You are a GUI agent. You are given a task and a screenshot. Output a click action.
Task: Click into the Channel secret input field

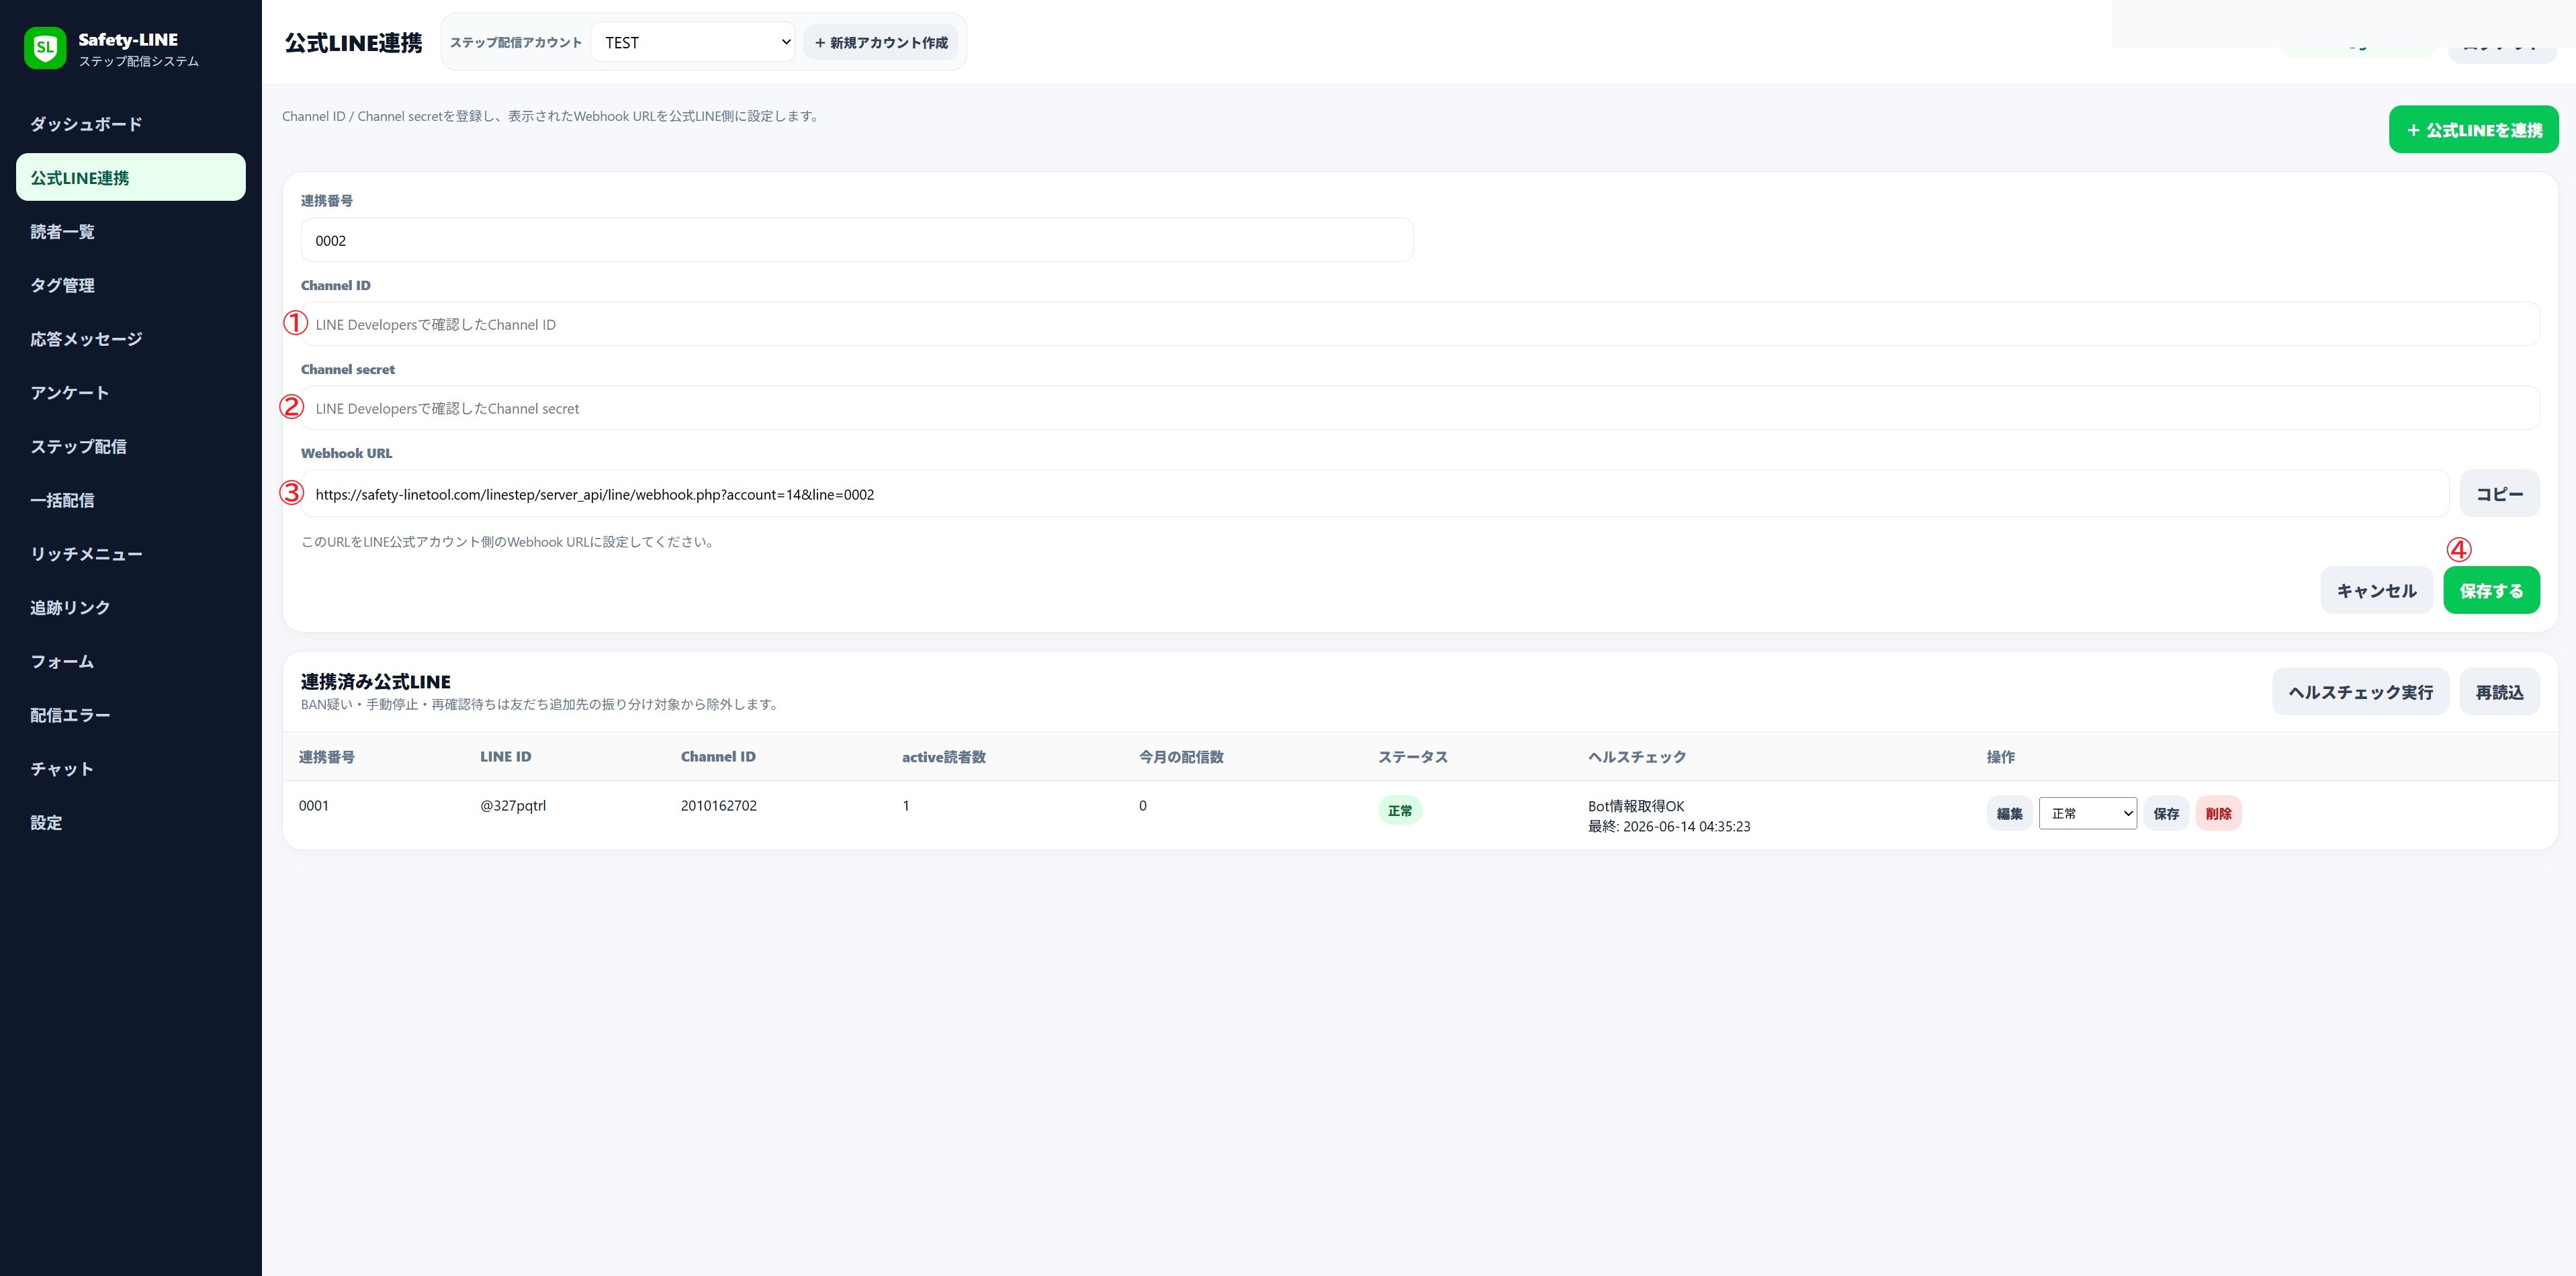click(x=1420, y=408)
